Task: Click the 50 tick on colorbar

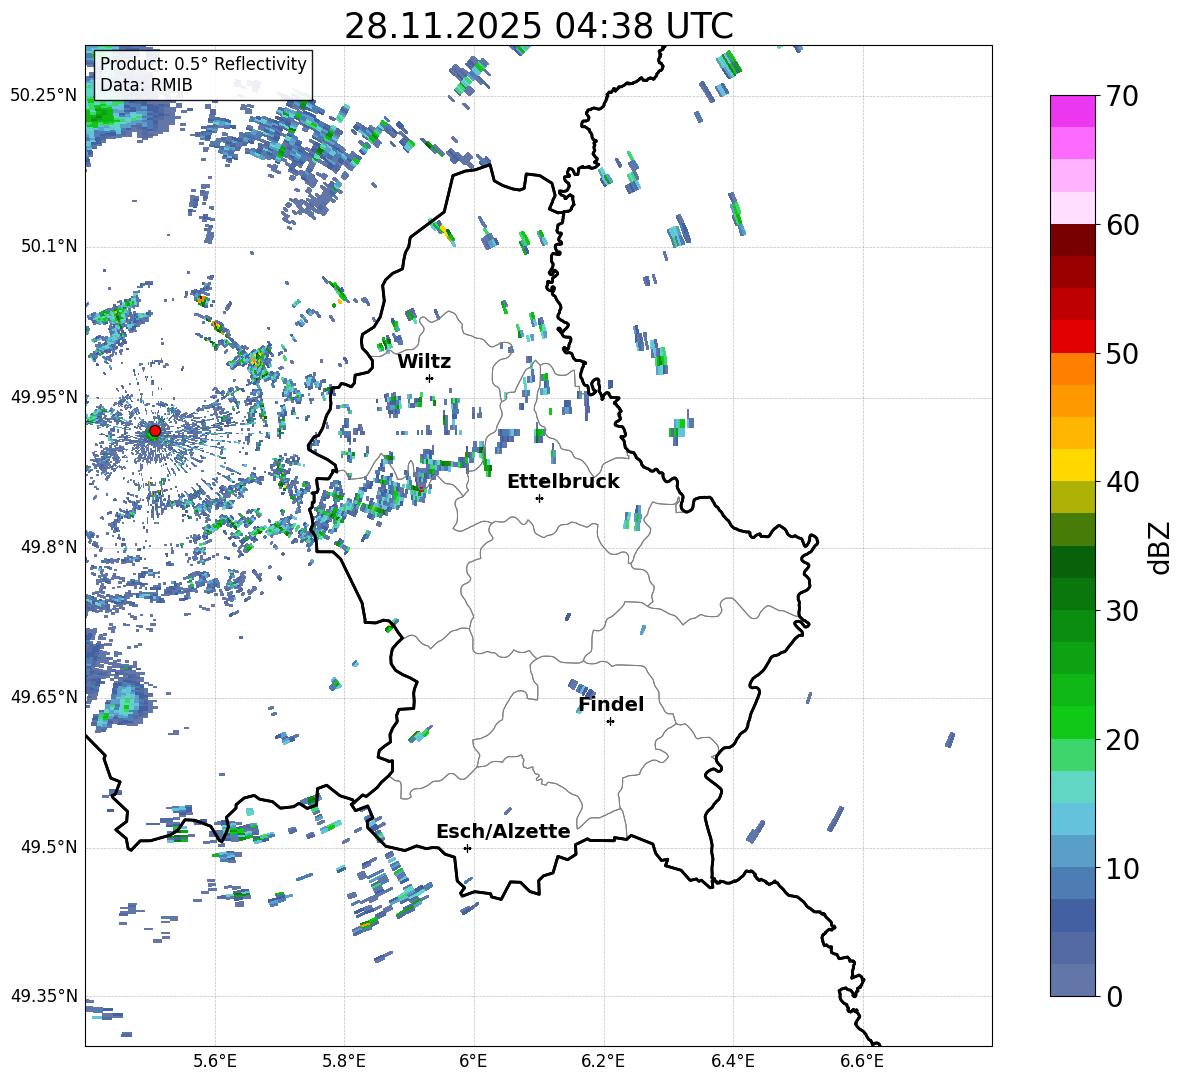Action: tap(1121, 354)
